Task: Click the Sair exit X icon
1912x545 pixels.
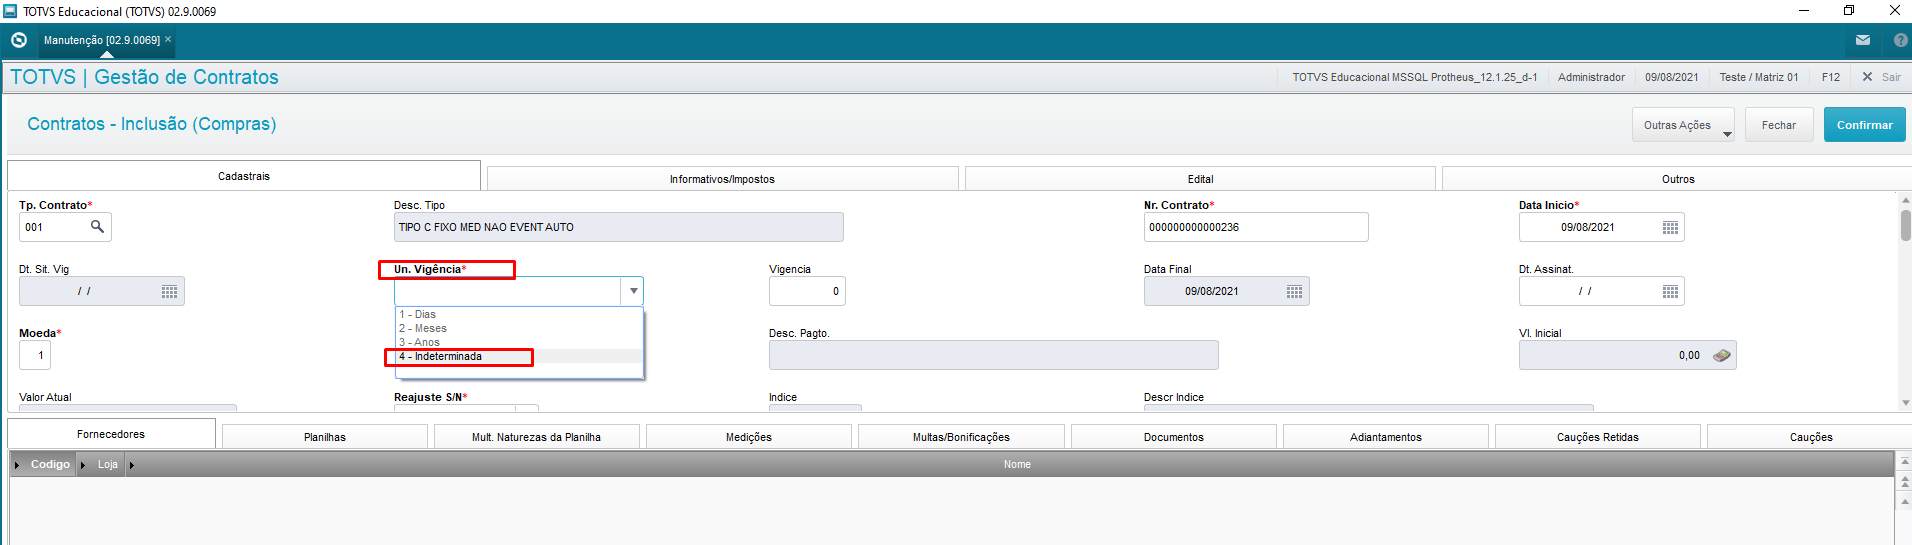Action: [1867, 77]
